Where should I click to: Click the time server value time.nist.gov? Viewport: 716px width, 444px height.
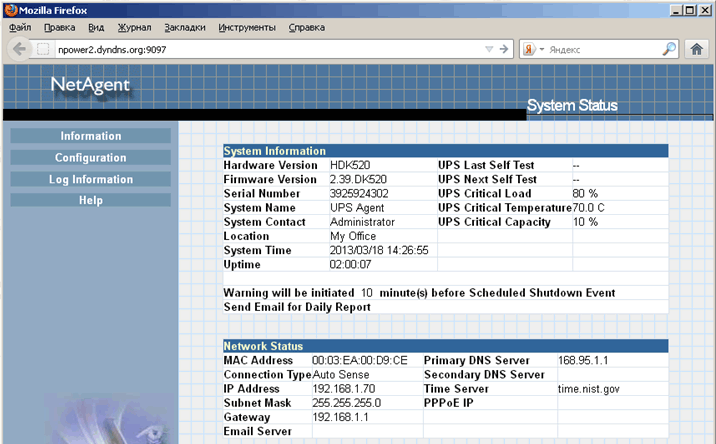(x=589, y=389)
